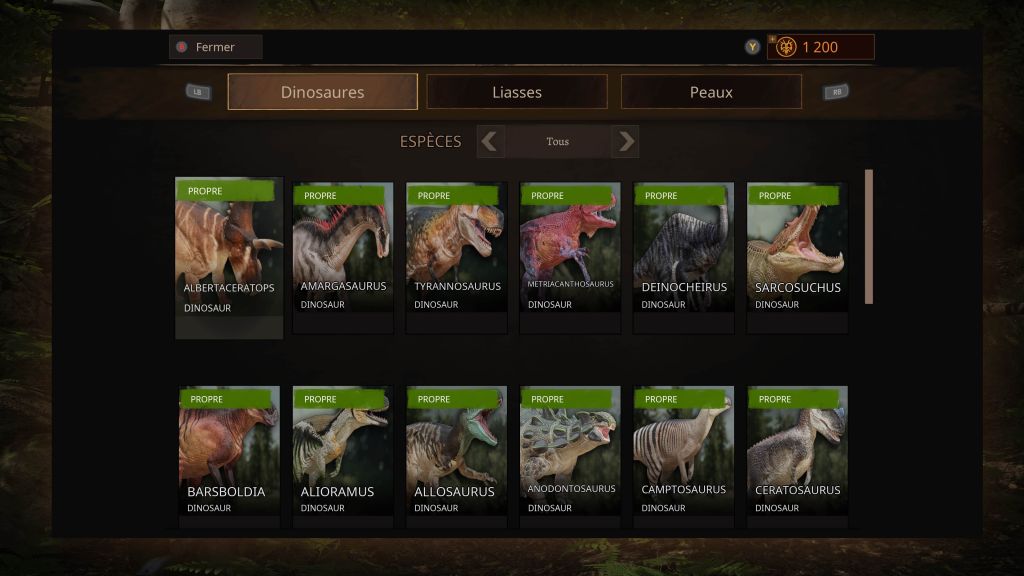Select next species with right arrow

tap(625, 141)
